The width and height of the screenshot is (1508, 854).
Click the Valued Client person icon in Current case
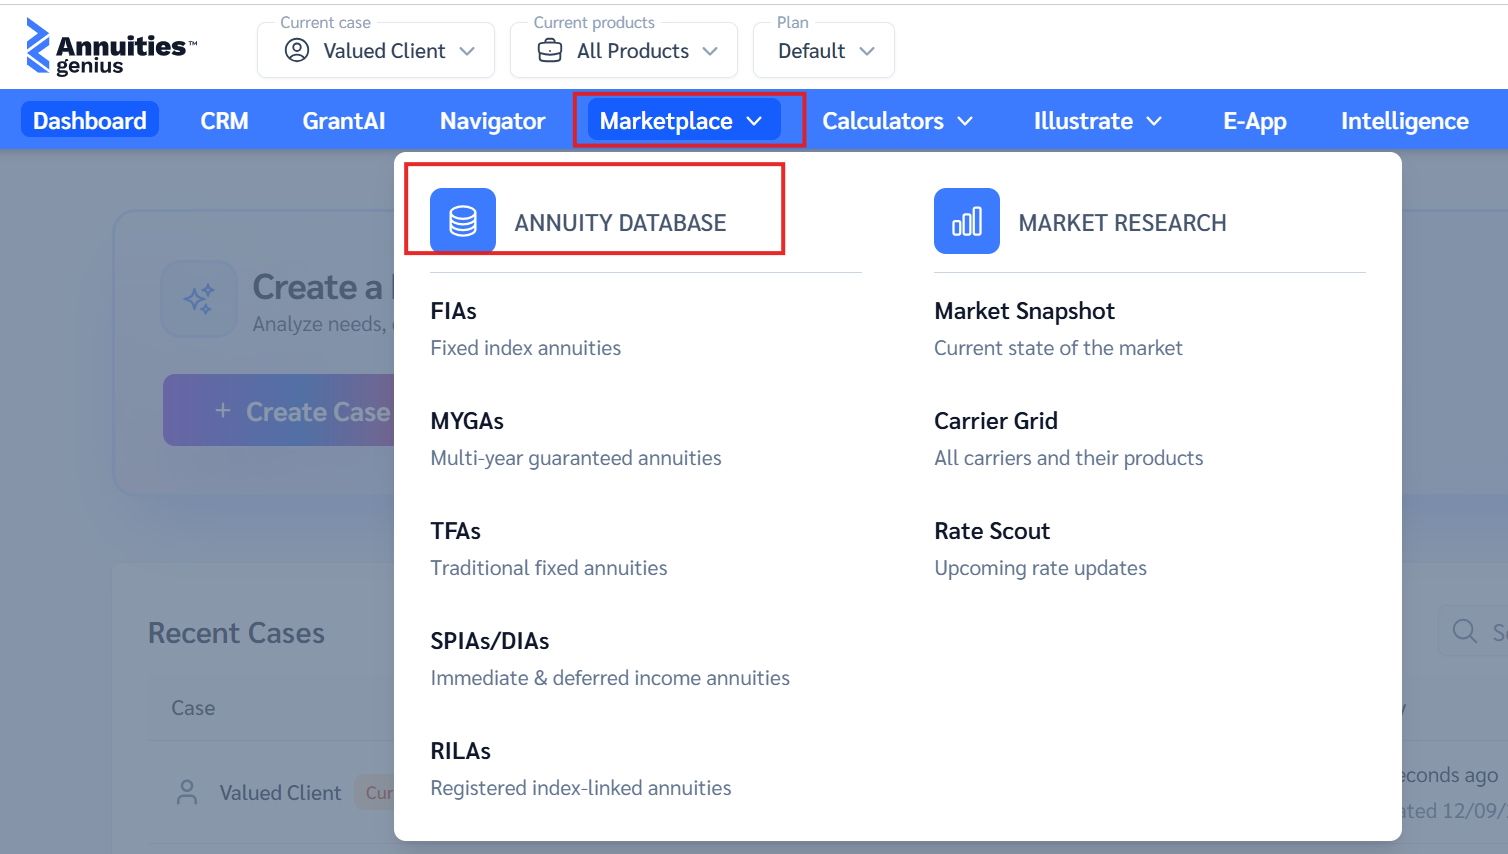(297, 50)
